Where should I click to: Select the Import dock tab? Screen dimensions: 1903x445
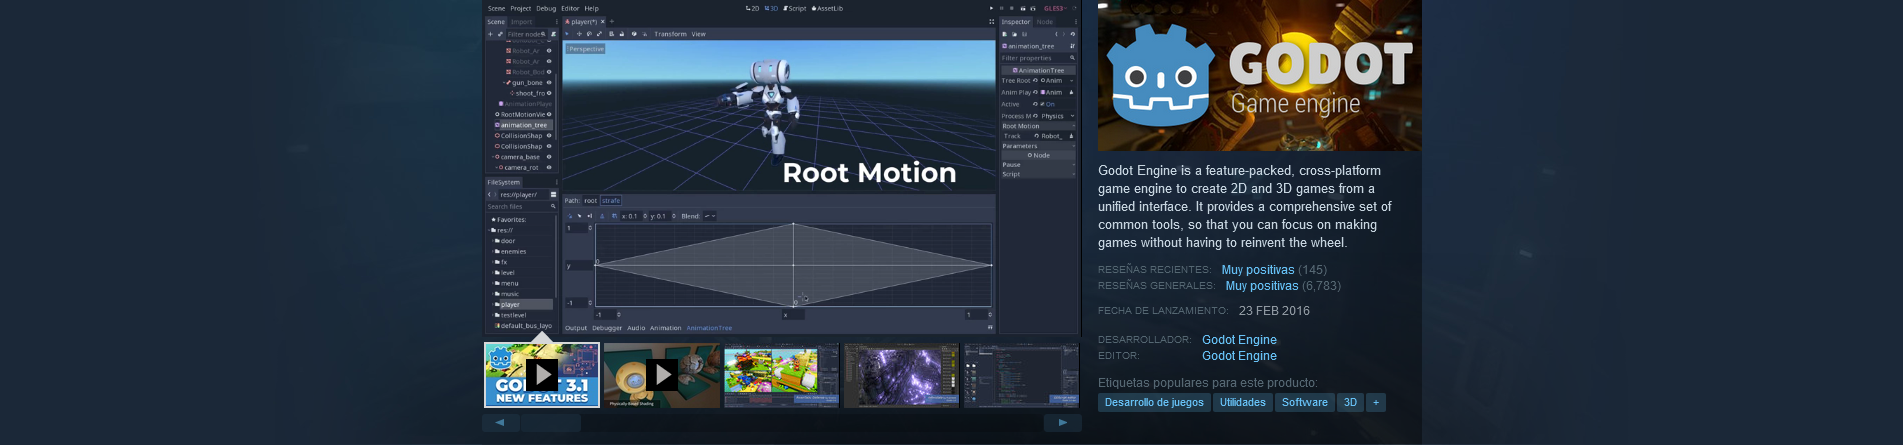[x=521, y=21]
